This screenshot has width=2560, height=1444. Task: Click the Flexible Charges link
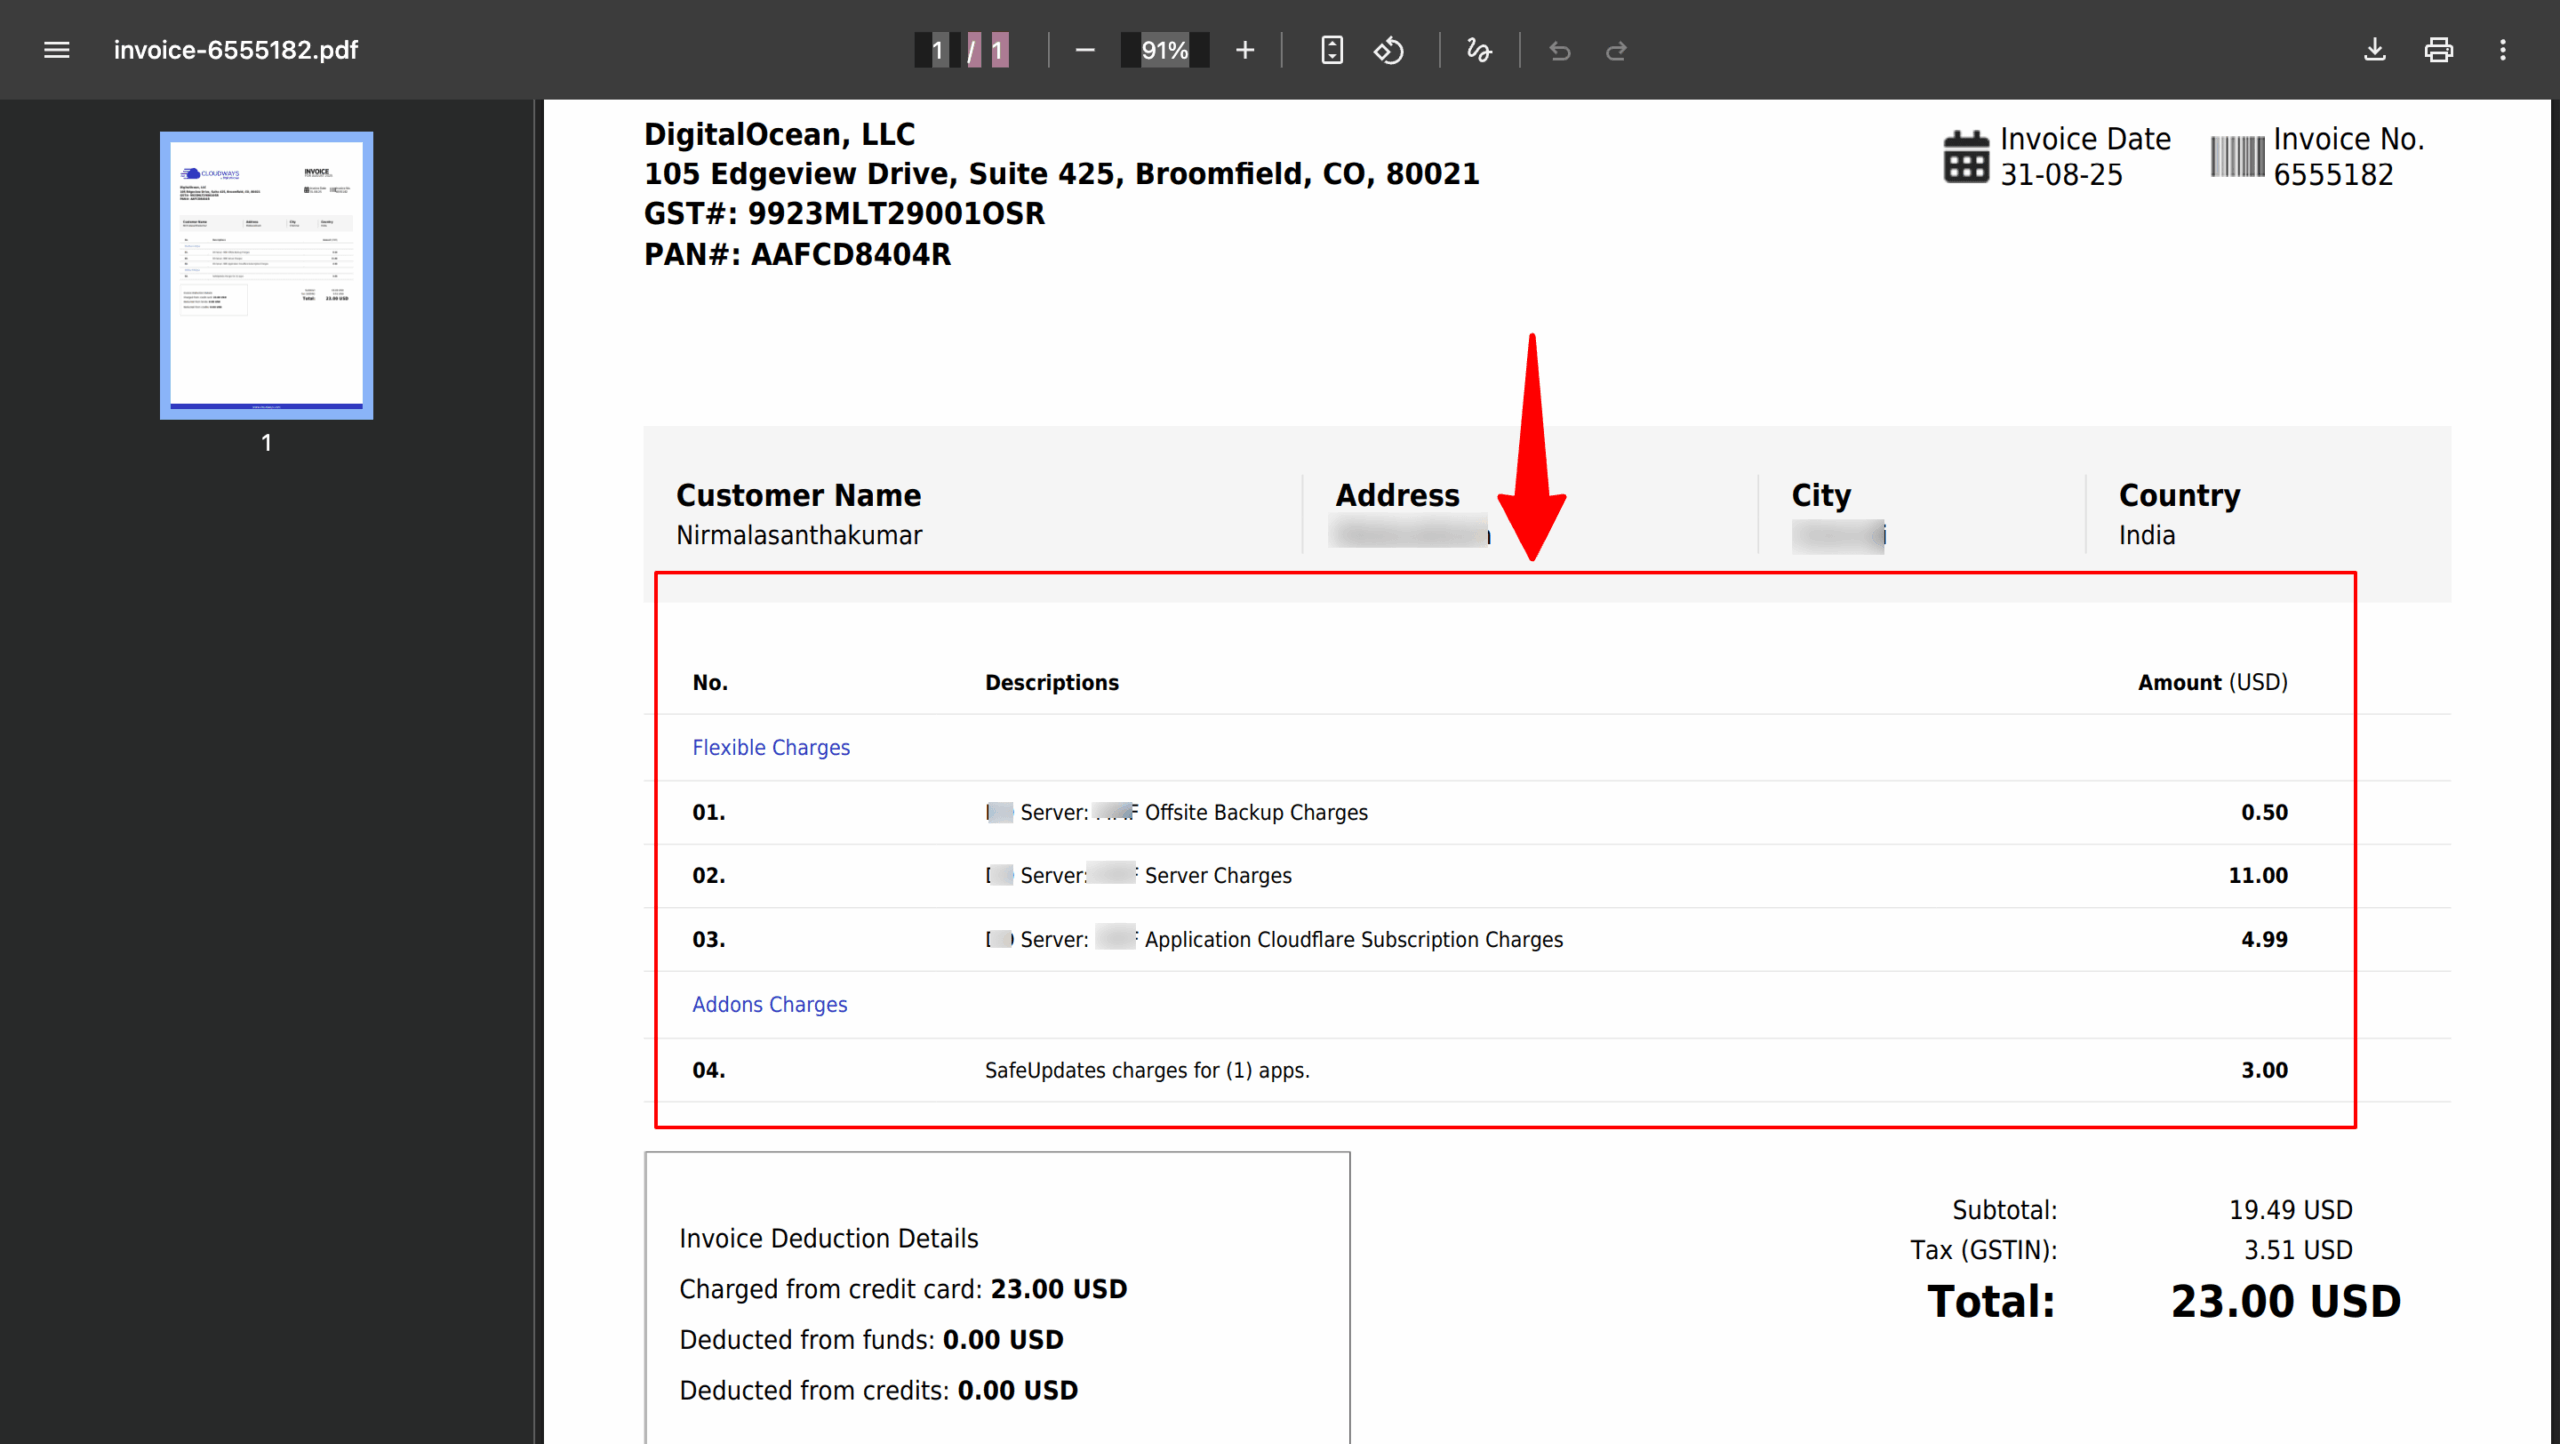(771, 747)
